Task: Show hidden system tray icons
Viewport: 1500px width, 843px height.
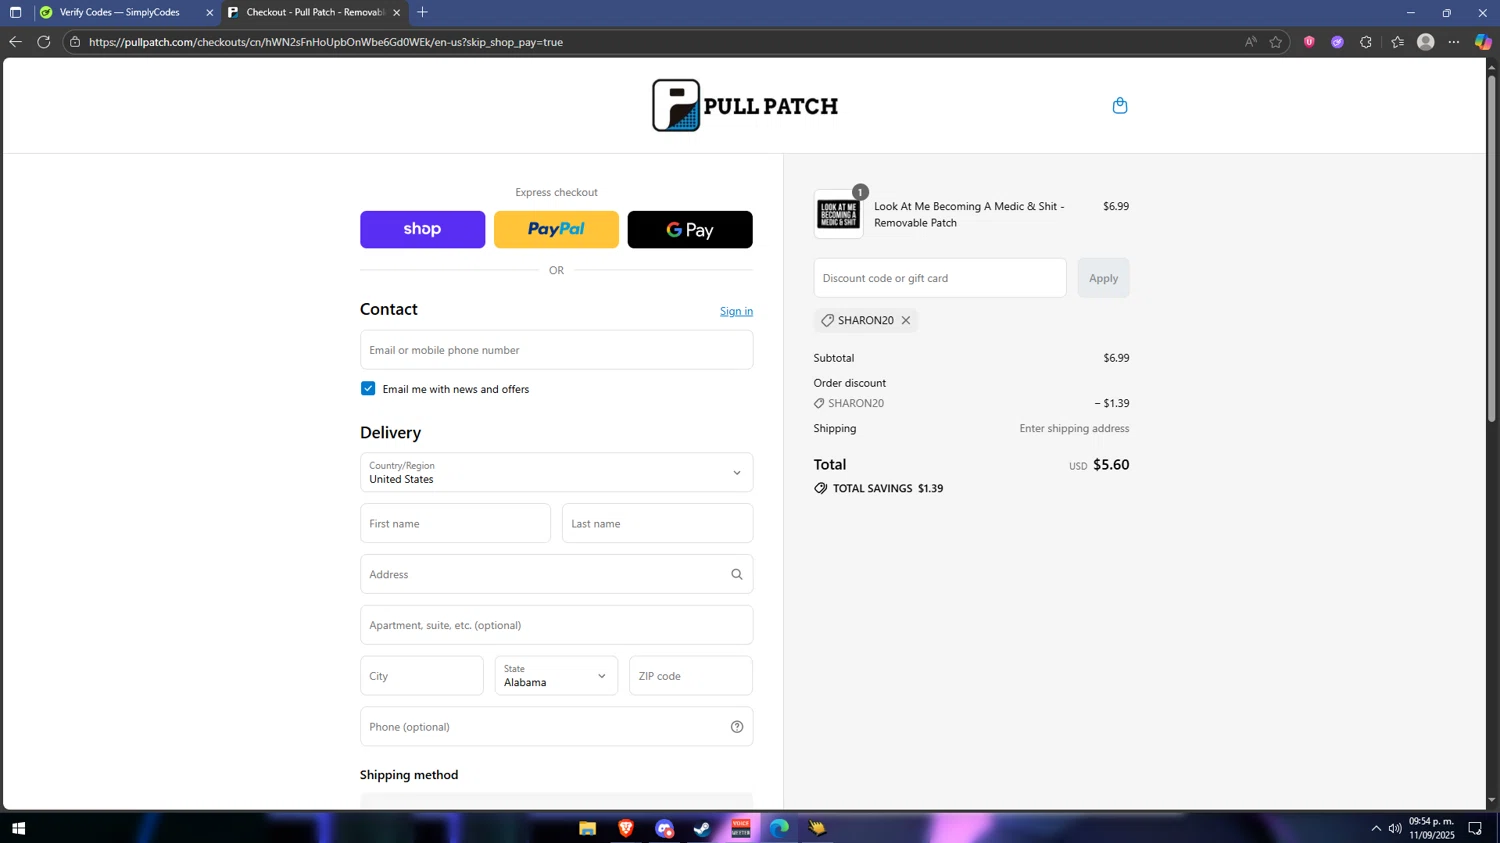Action: click(1376, 828)
